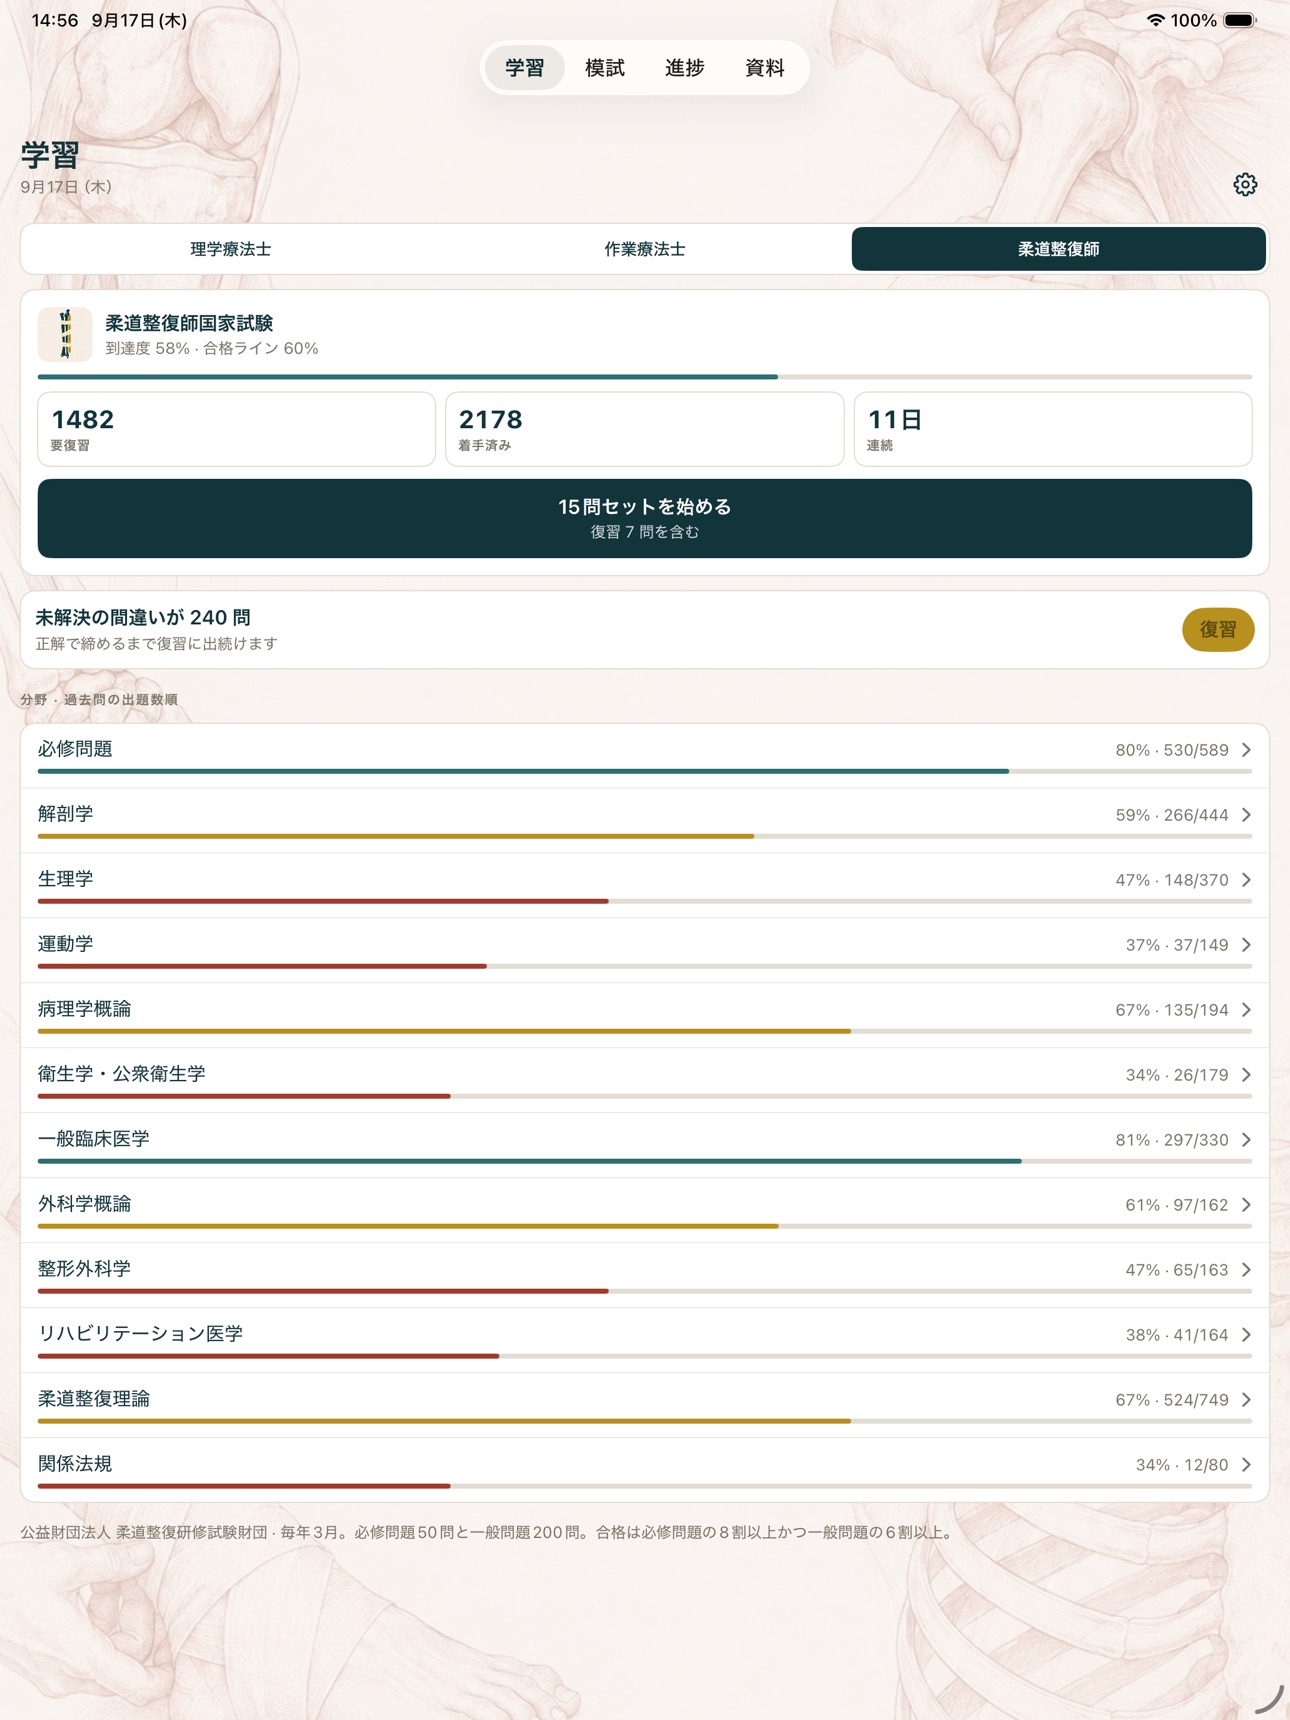The width and height of the screenshot is (1290, 1720).
Task: Select the 柔道整復師 segment
Action: 1059,249
